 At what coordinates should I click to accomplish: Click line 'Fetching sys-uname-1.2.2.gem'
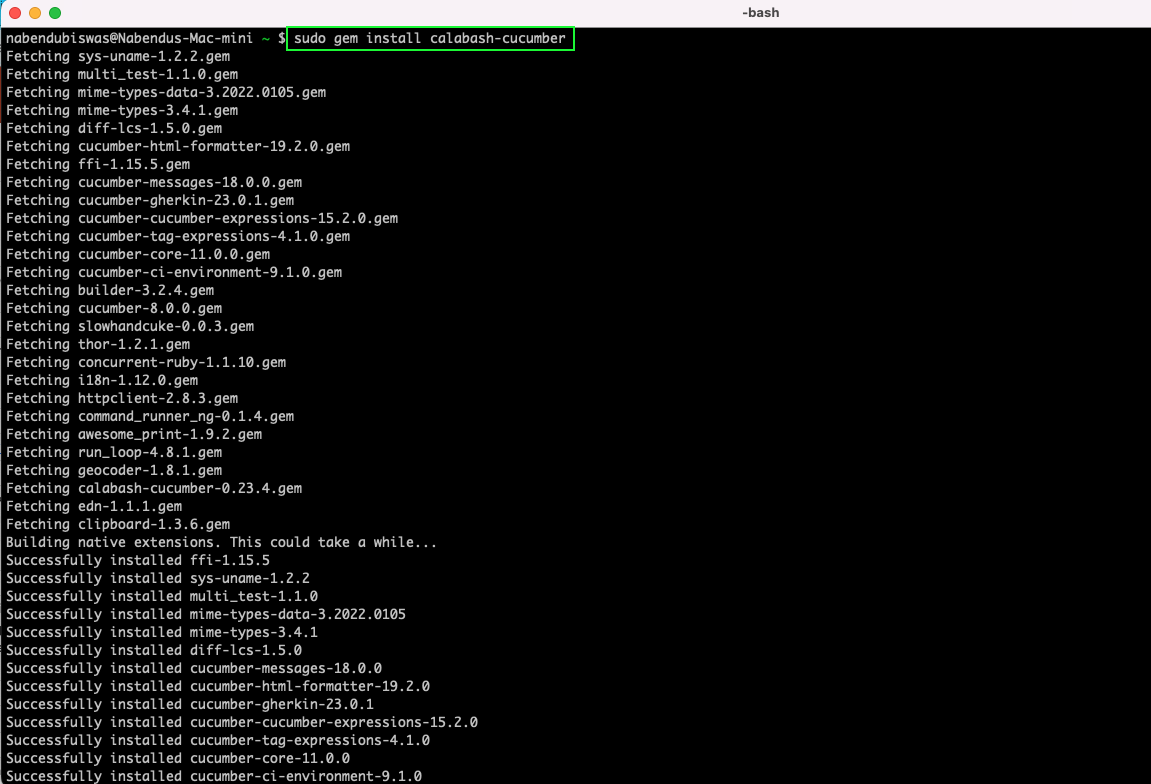[x=118, y=57]
